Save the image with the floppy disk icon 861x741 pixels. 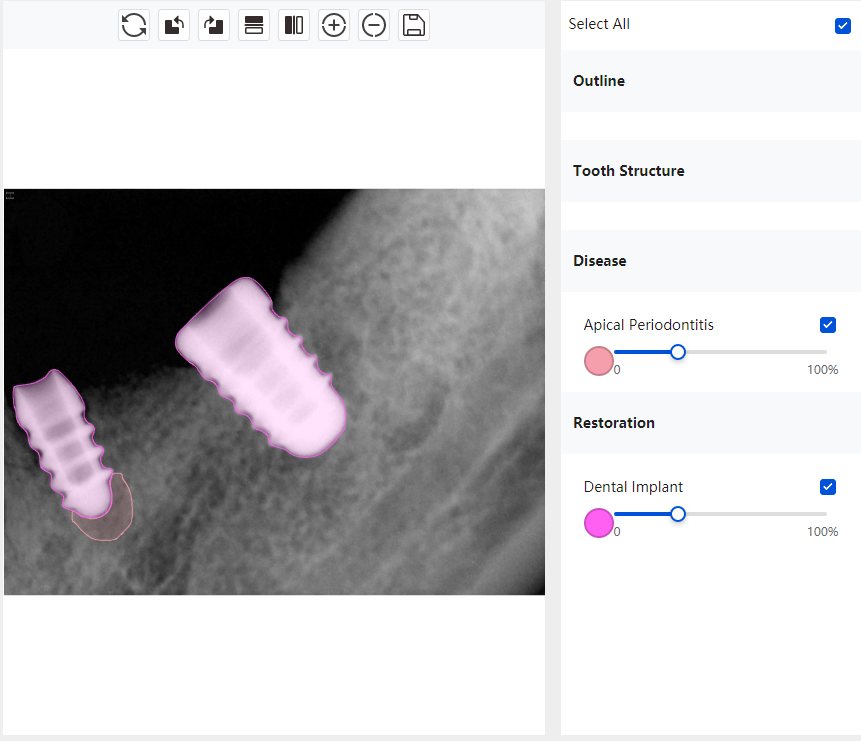click(x=414, y=26)
